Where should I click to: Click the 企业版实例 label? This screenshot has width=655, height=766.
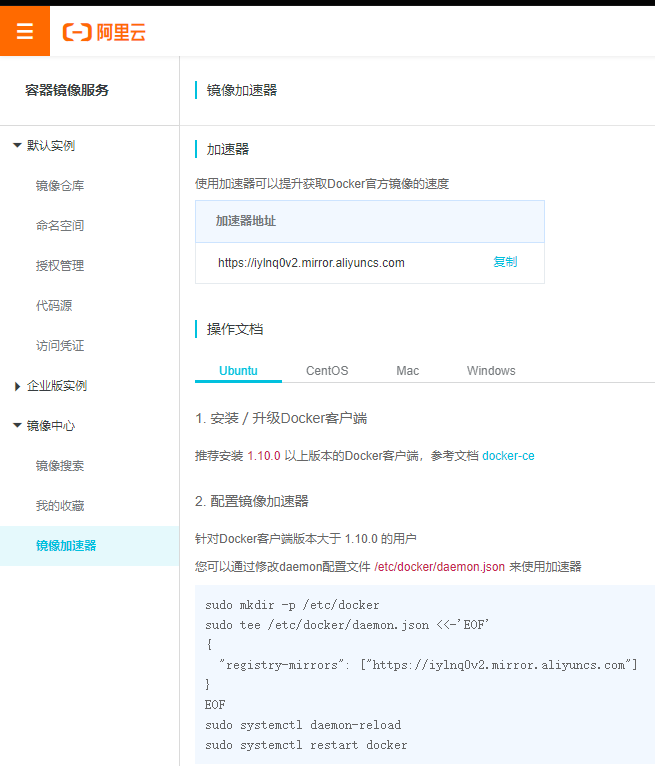(x=57, y=386)
